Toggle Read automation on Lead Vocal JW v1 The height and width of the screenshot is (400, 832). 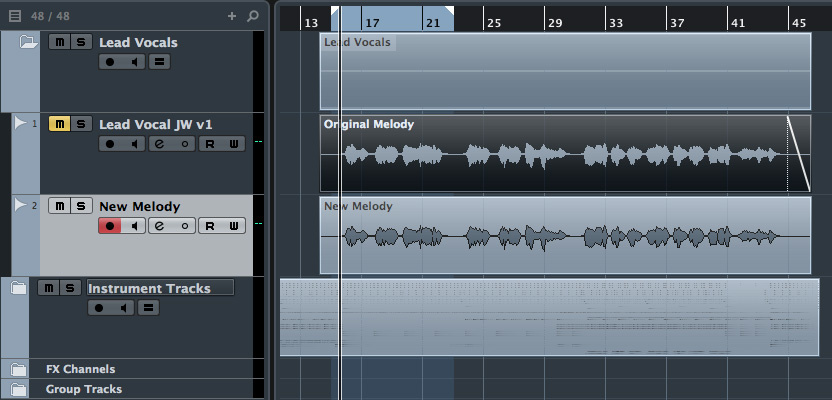point(210,144)
